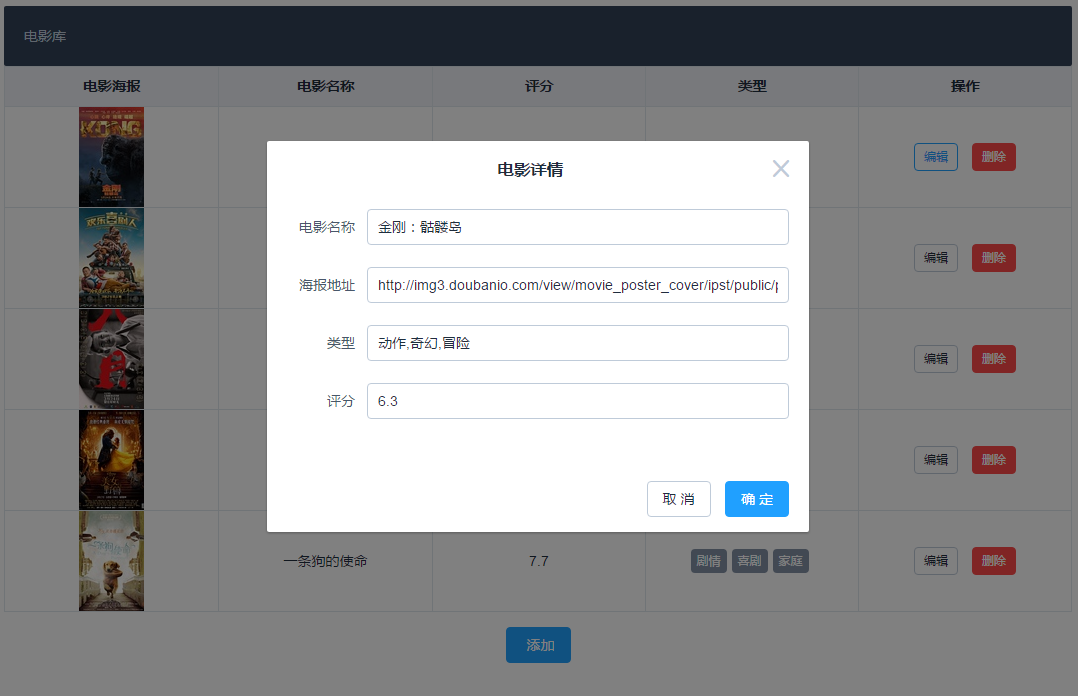
Task: Click the 操作 column header
Action: point(965,86)
